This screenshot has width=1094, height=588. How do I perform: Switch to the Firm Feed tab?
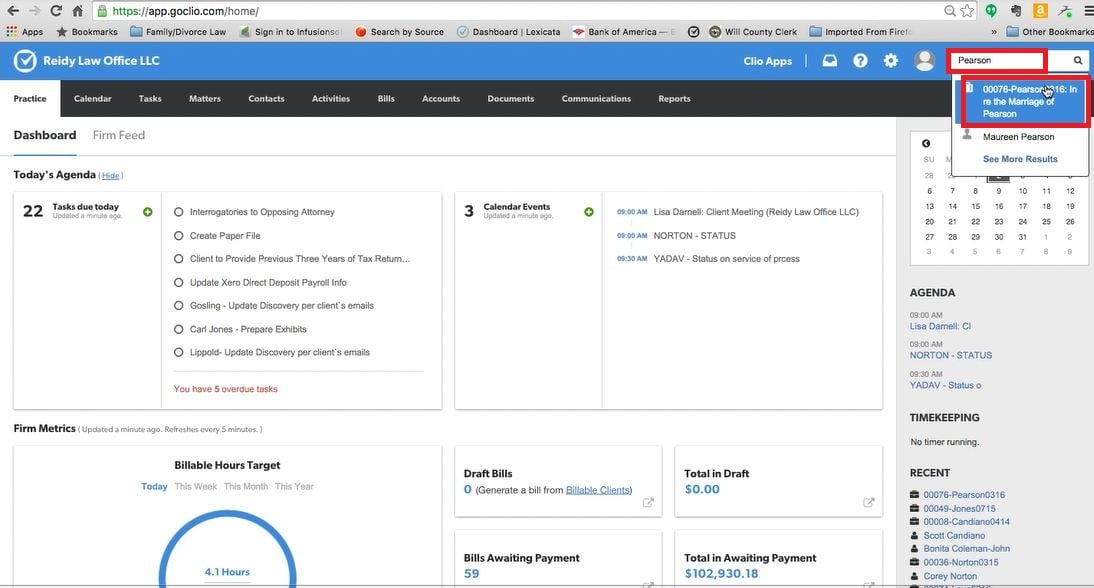click(x=118, y=135)
